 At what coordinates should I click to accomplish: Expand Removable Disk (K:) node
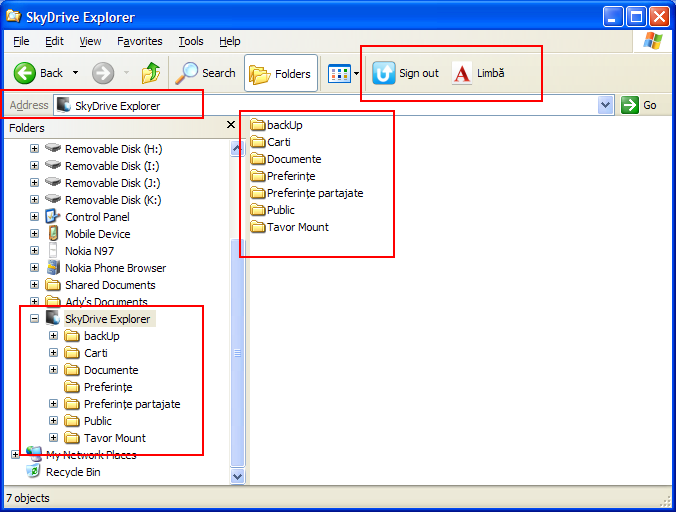point(34,200)
